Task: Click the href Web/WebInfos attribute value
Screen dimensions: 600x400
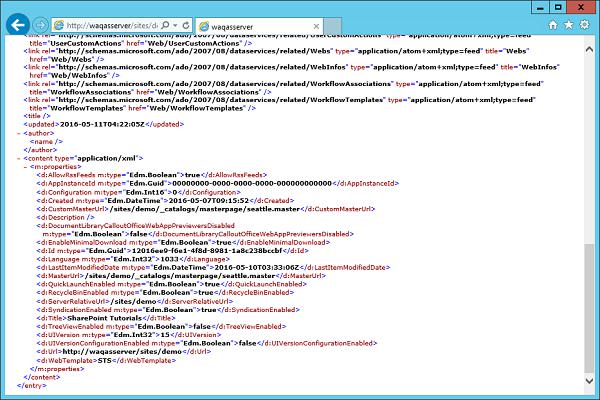Action: coord(78,75)
